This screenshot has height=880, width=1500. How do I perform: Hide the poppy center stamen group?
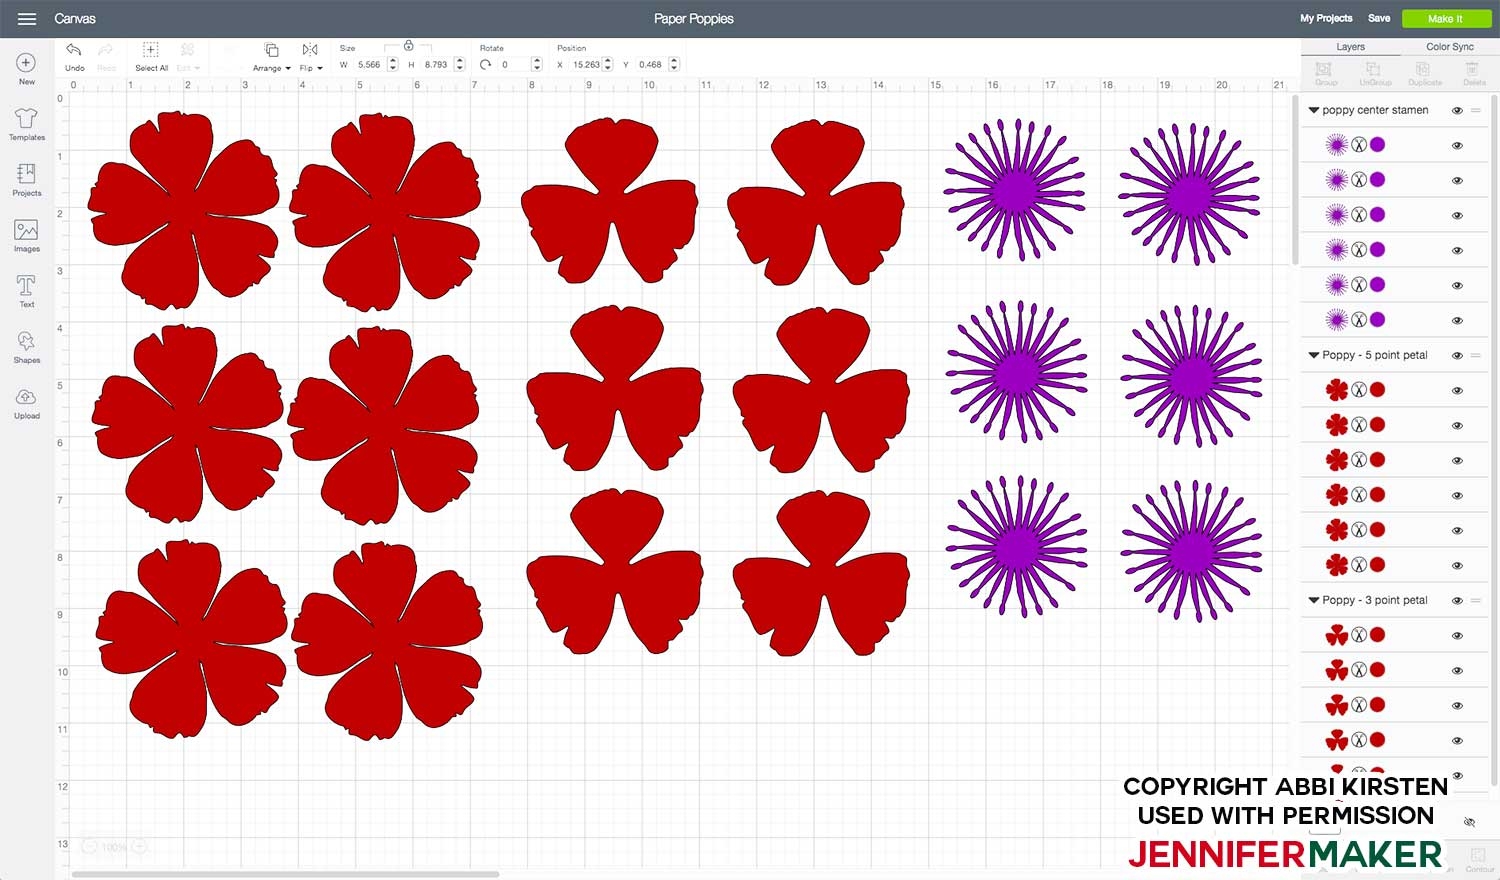pos(1457,111)
